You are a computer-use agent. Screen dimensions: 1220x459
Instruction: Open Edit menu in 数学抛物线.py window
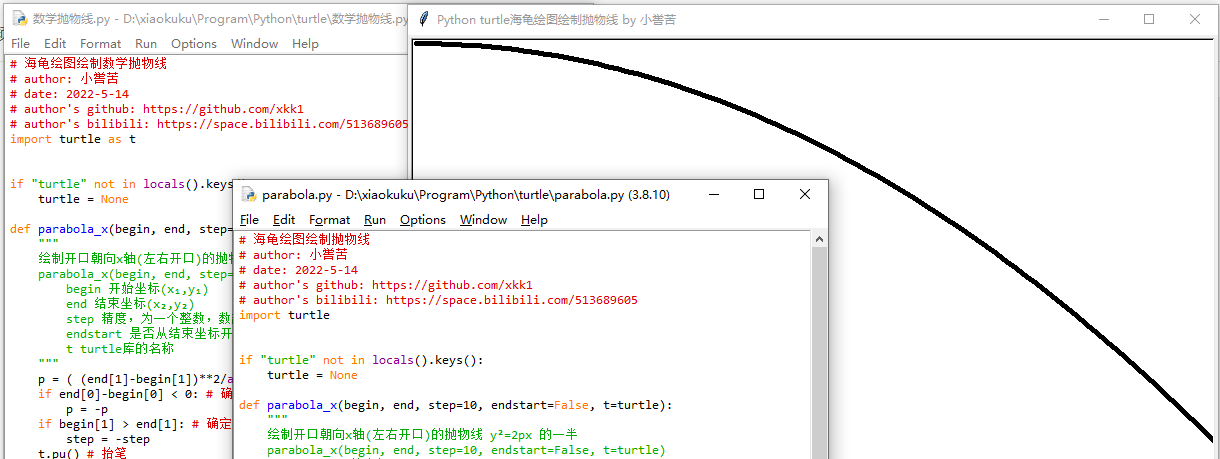pyautogui.click(x=55, y=44)
